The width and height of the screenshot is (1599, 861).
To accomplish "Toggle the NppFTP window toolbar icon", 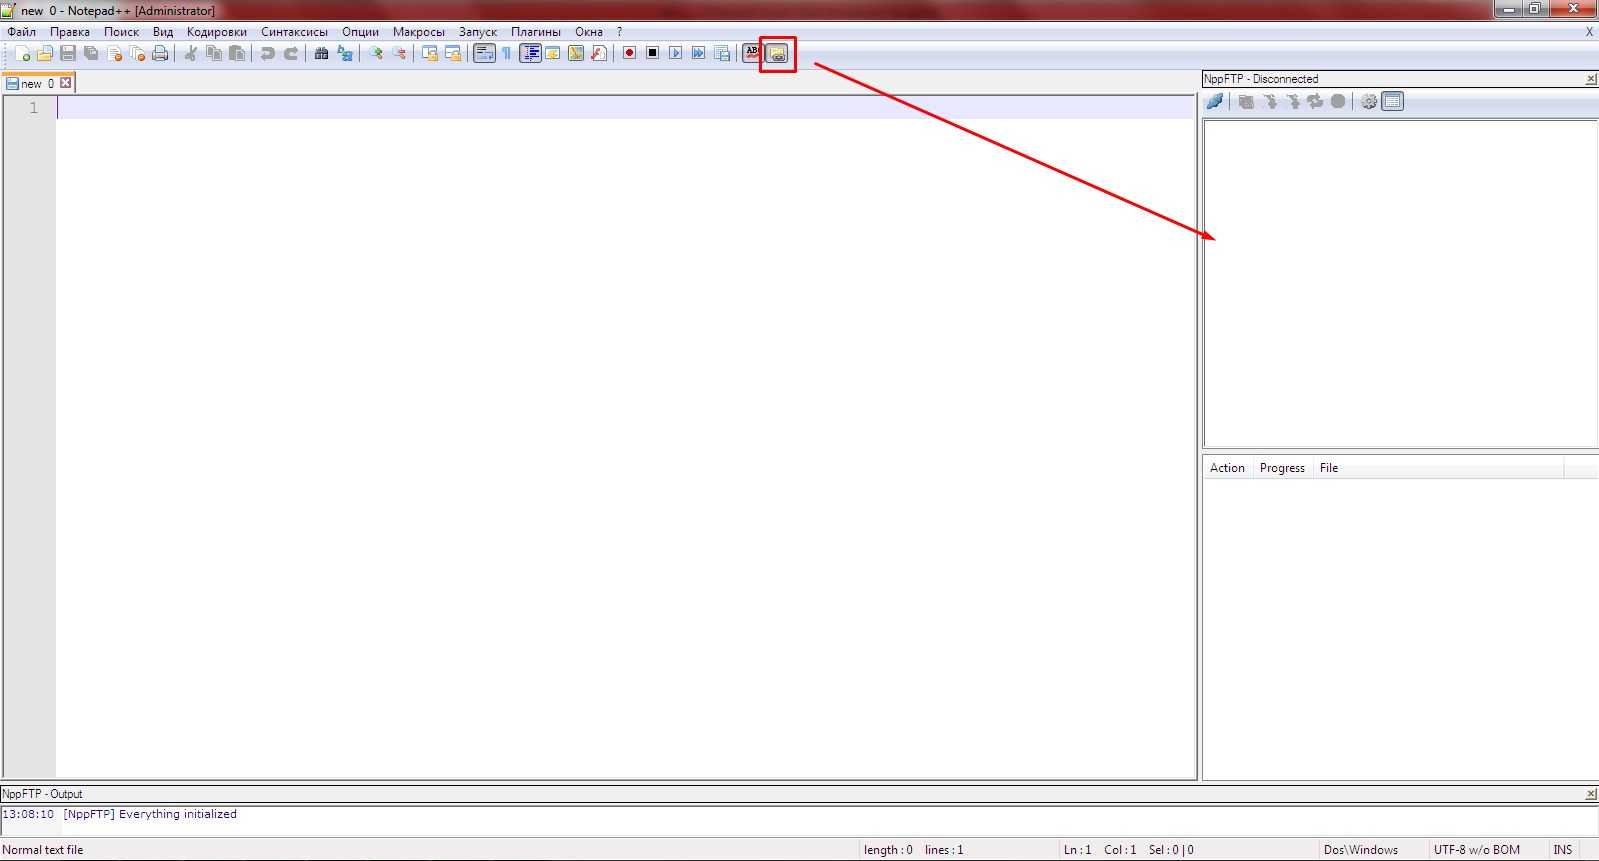I will [x=778, y=54].
